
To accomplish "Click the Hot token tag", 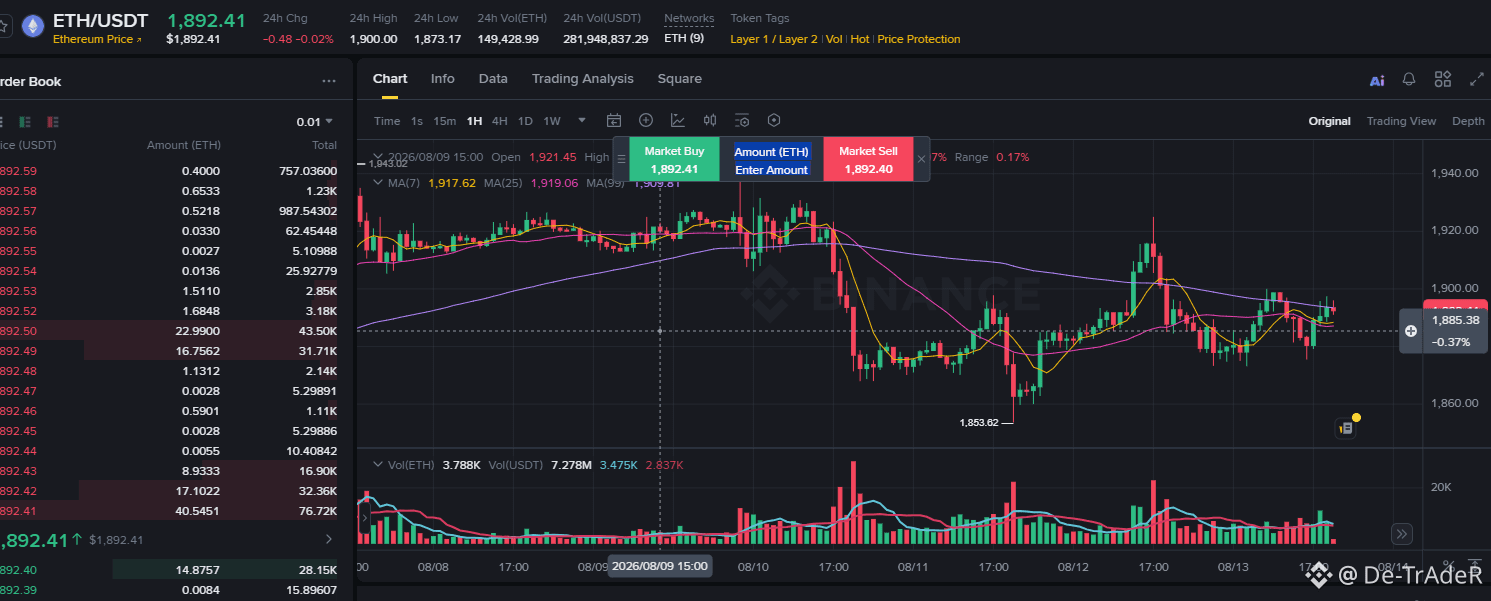I will (x=860, y=39).
